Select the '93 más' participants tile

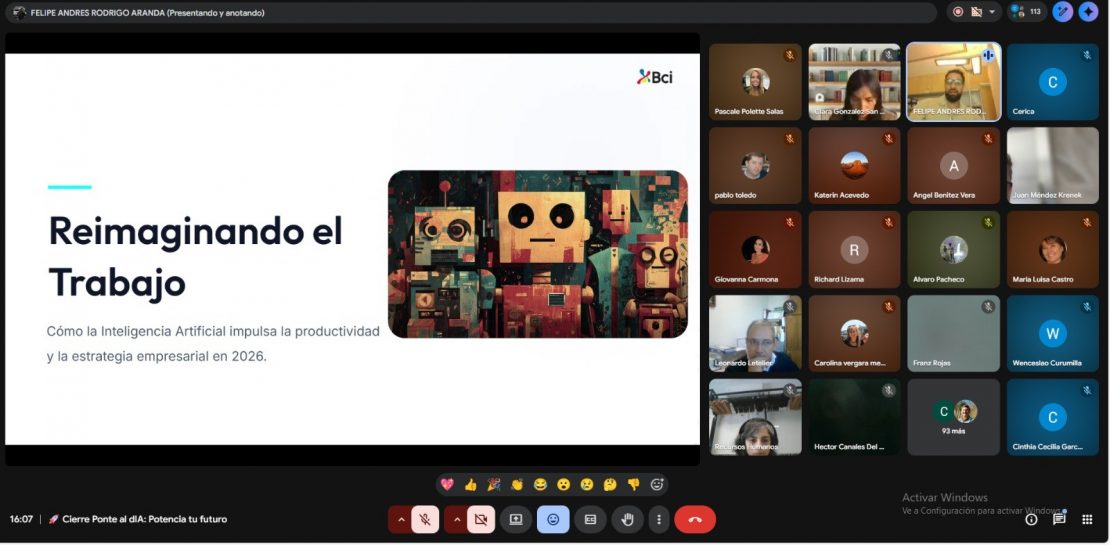953,417
